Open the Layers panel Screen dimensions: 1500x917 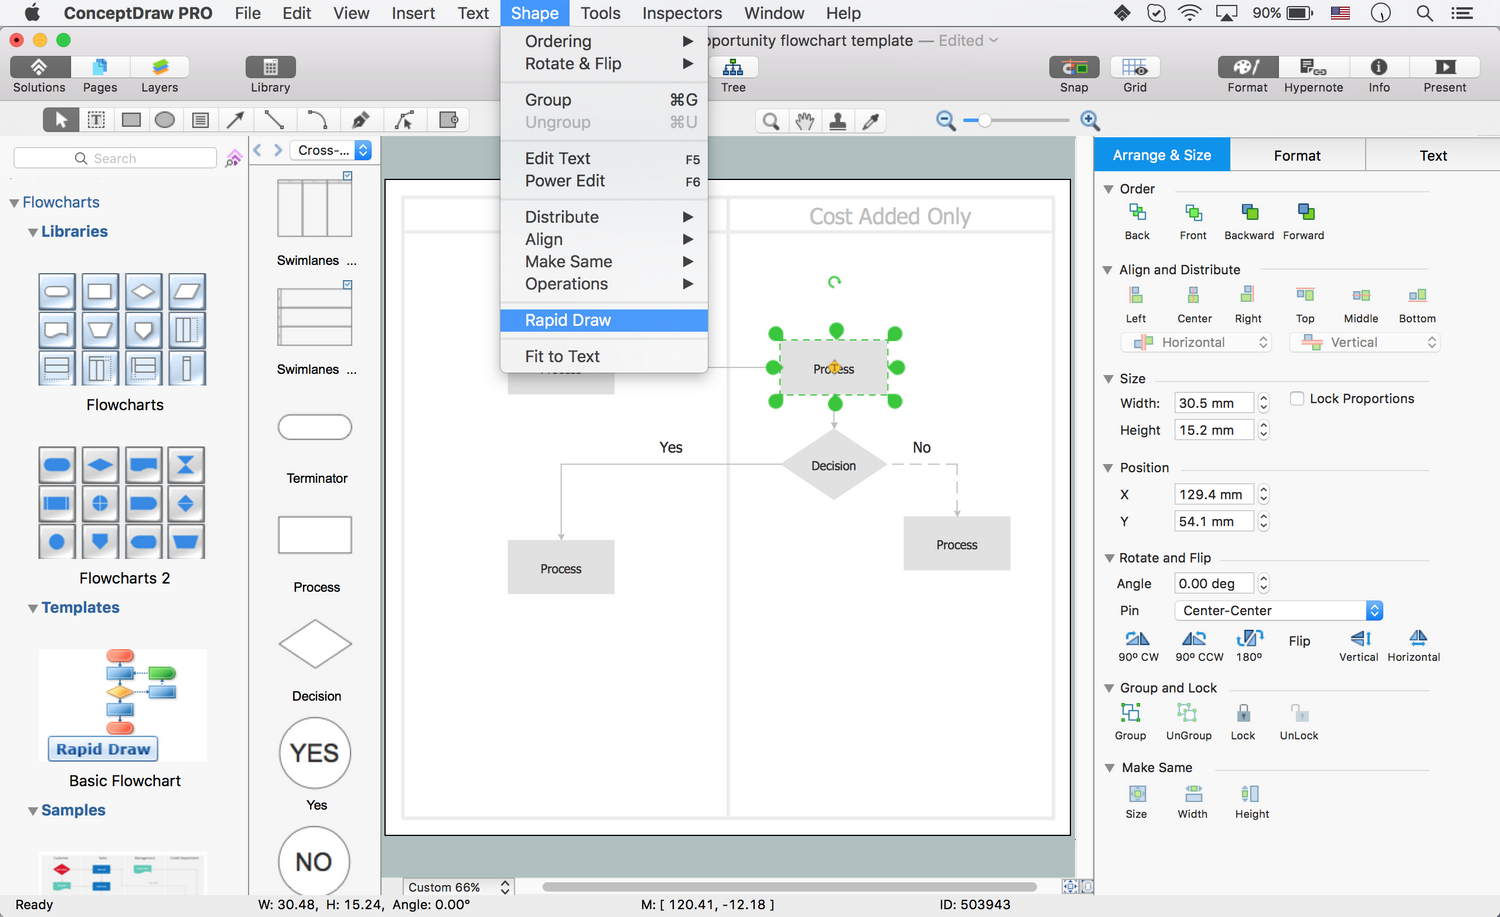159,75
